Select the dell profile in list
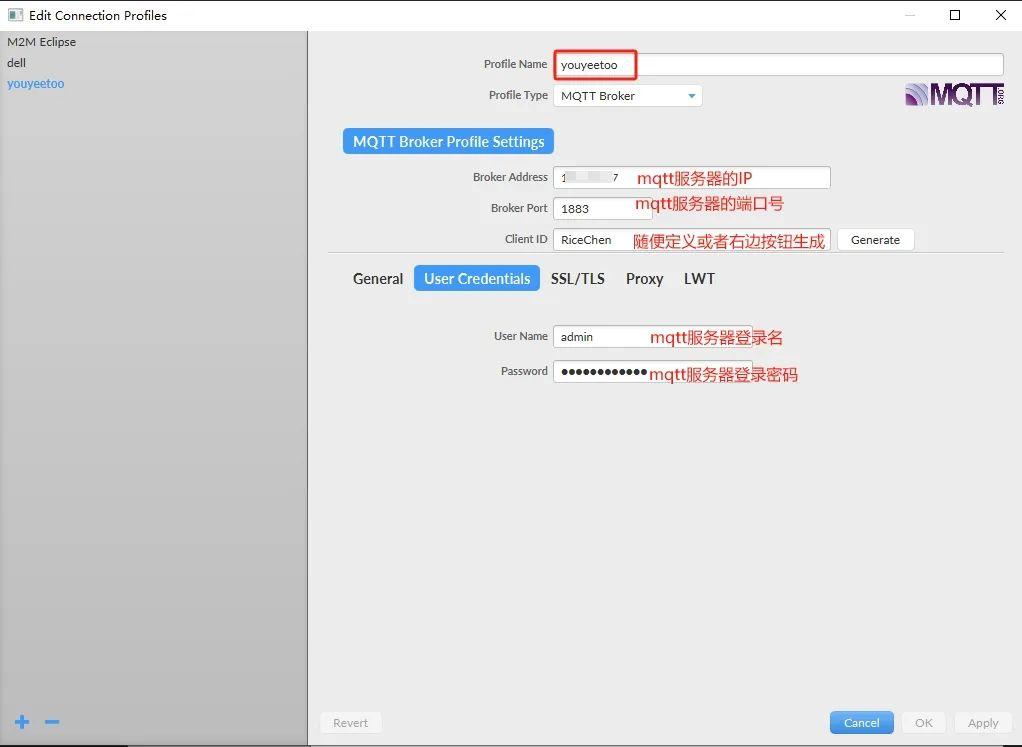The image size is (1022, 747). 16,63
